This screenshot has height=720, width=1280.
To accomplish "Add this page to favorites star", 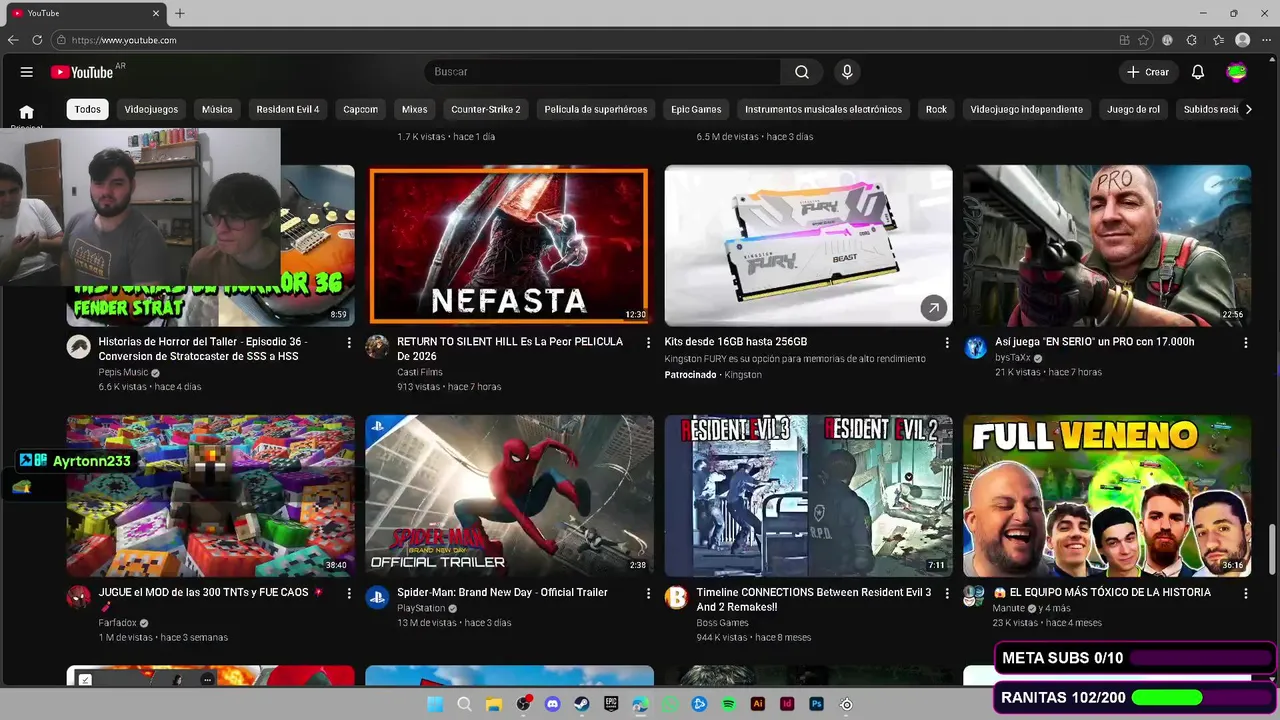I will click(x=1143, y=40).
